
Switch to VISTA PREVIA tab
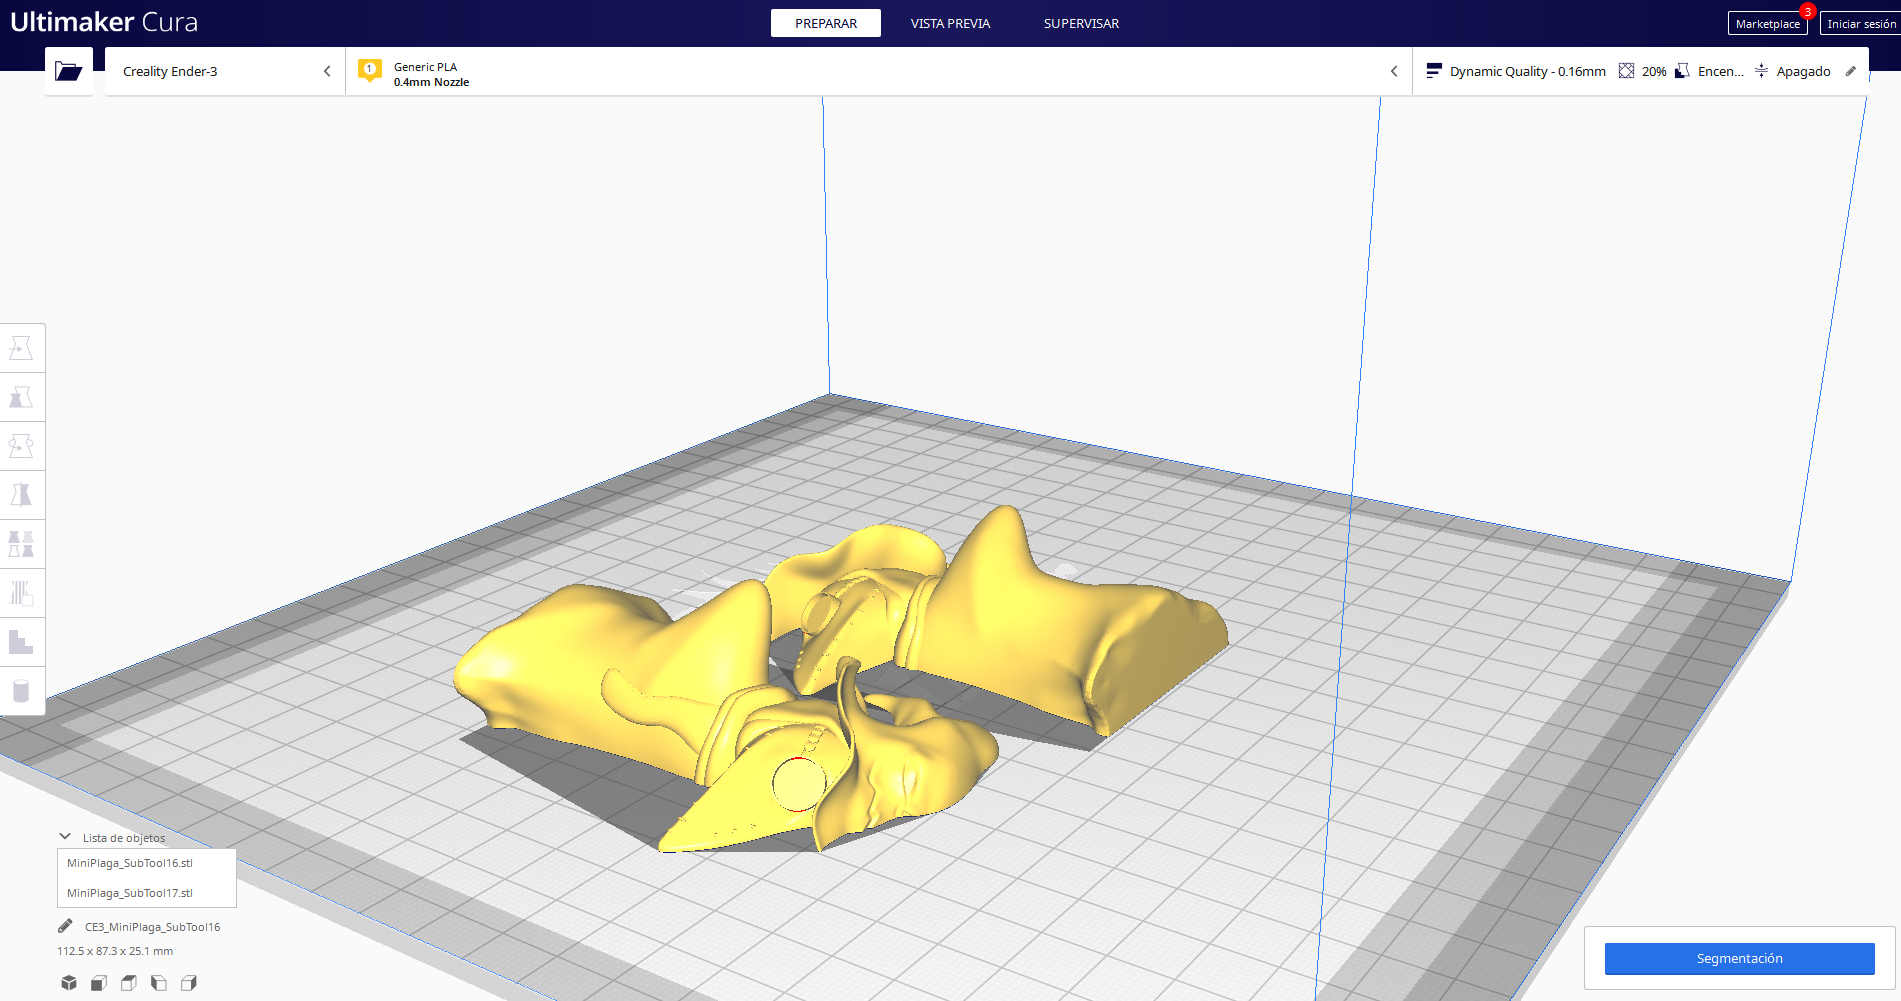(950, 23)
